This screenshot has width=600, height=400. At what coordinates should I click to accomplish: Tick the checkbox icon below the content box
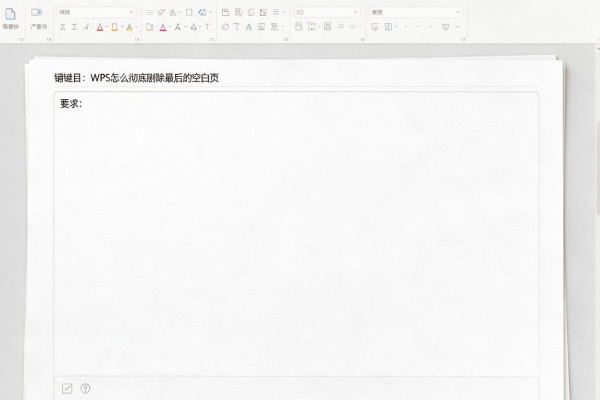coord(67,389)
